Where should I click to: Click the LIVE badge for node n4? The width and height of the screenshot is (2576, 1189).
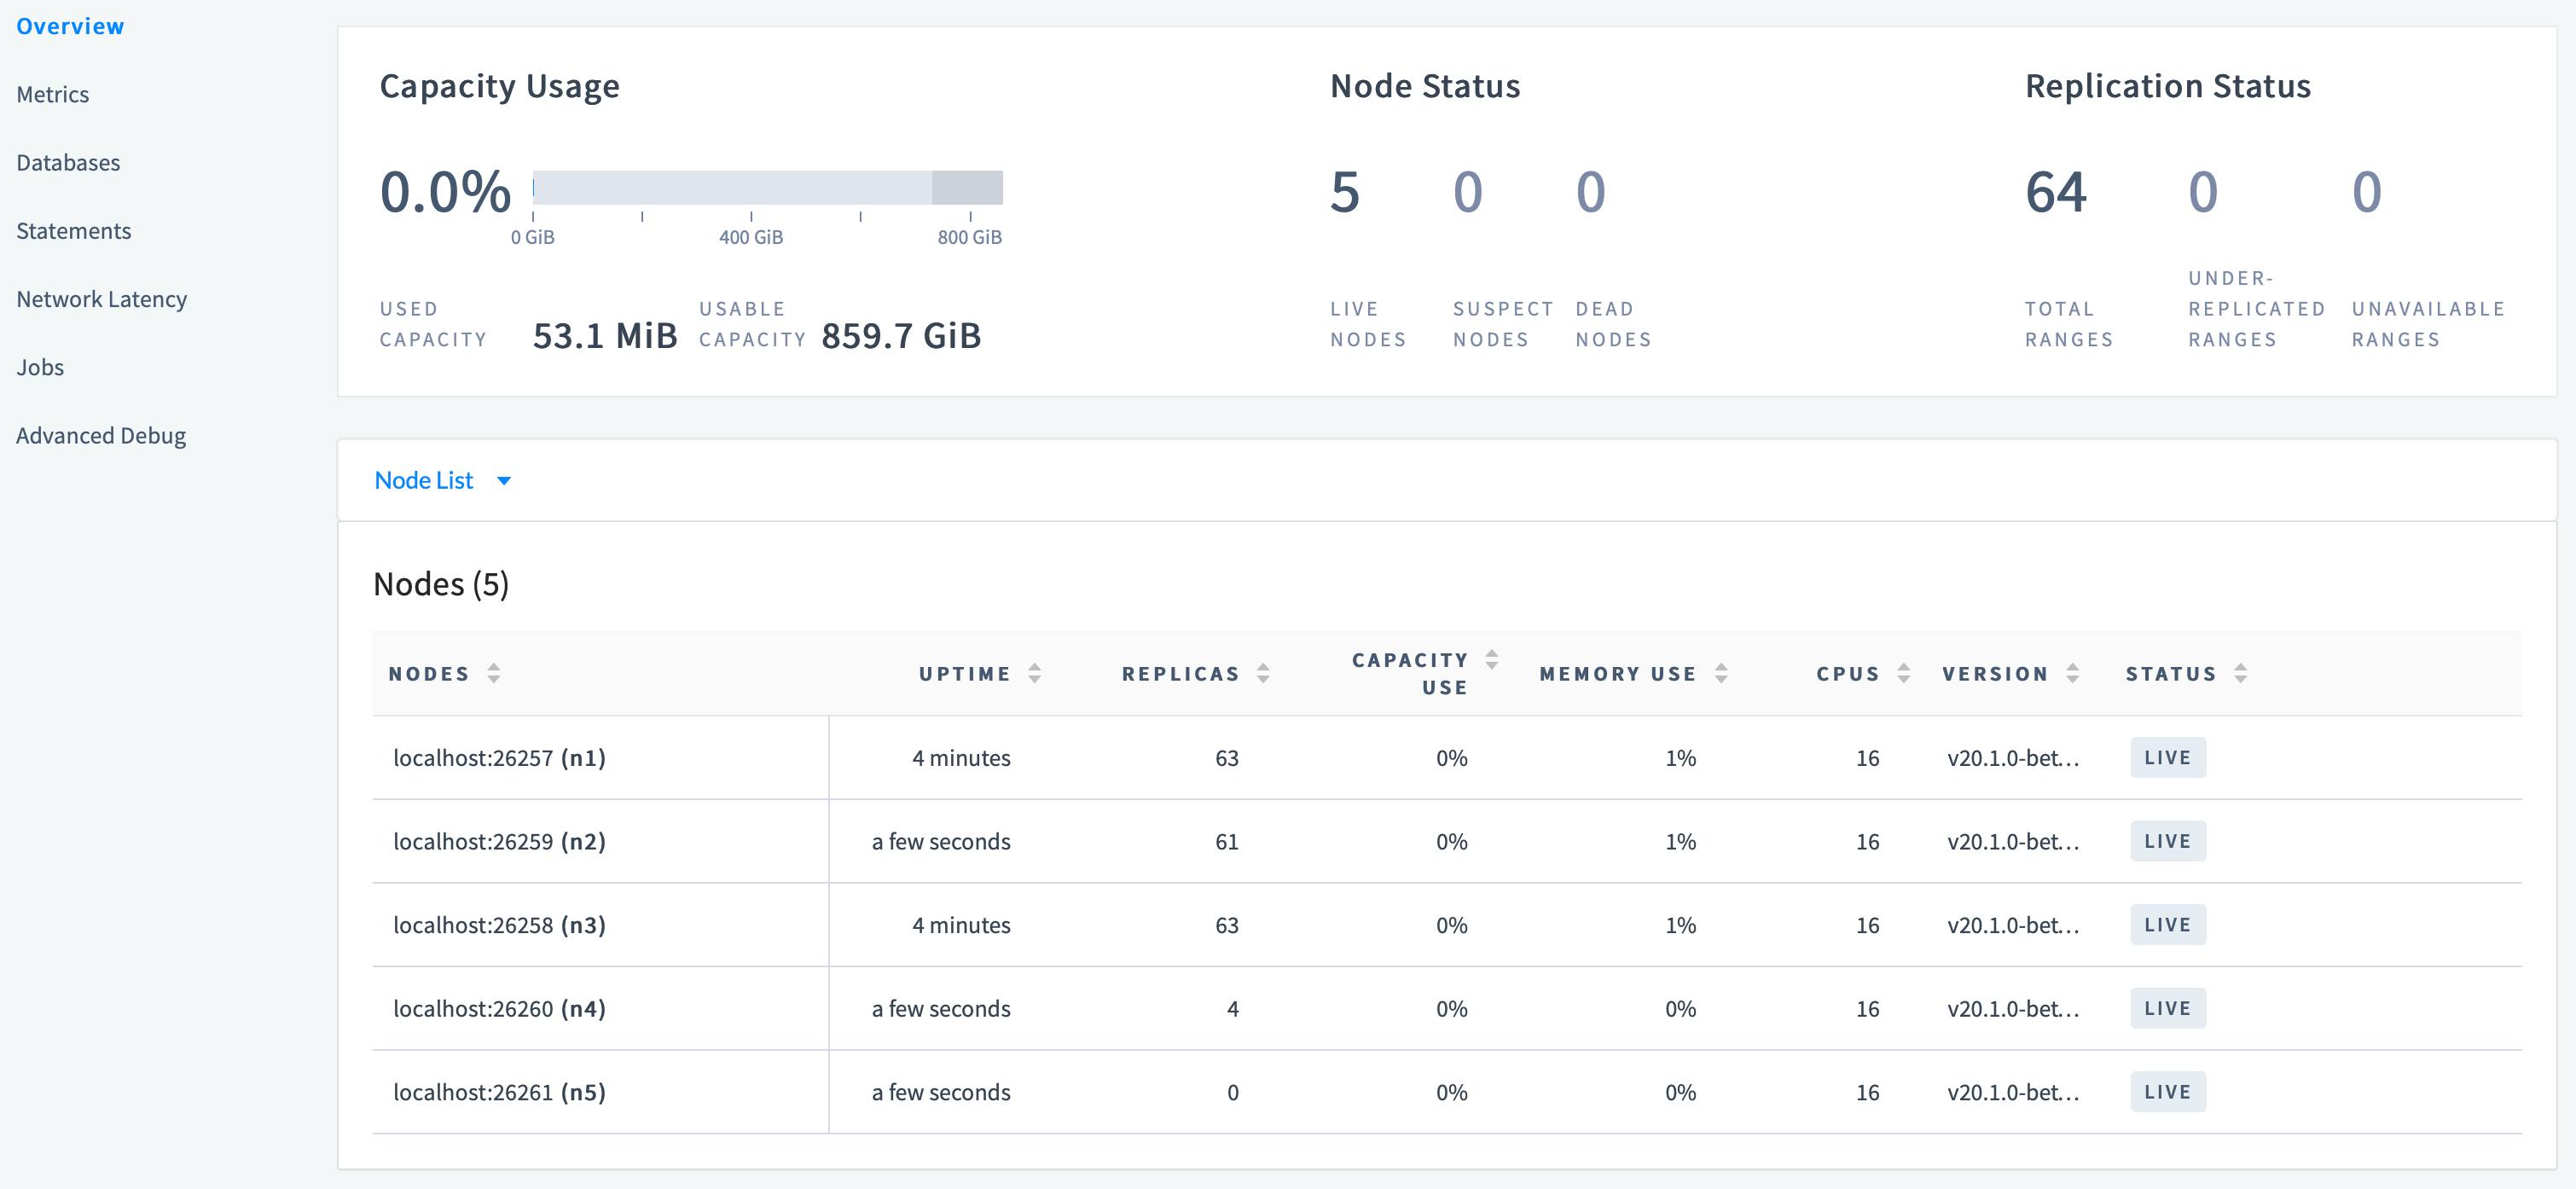pos(2167,1008)
